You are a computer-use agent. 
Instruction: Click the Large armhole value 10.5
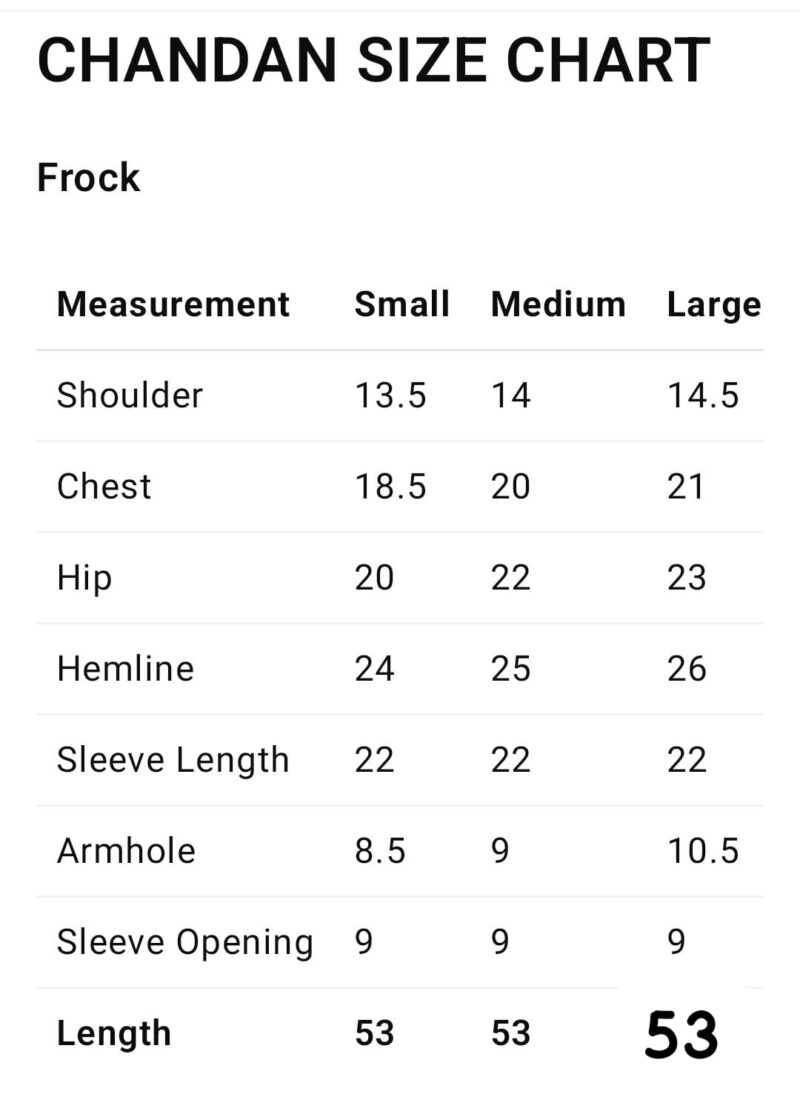[703, 851]
